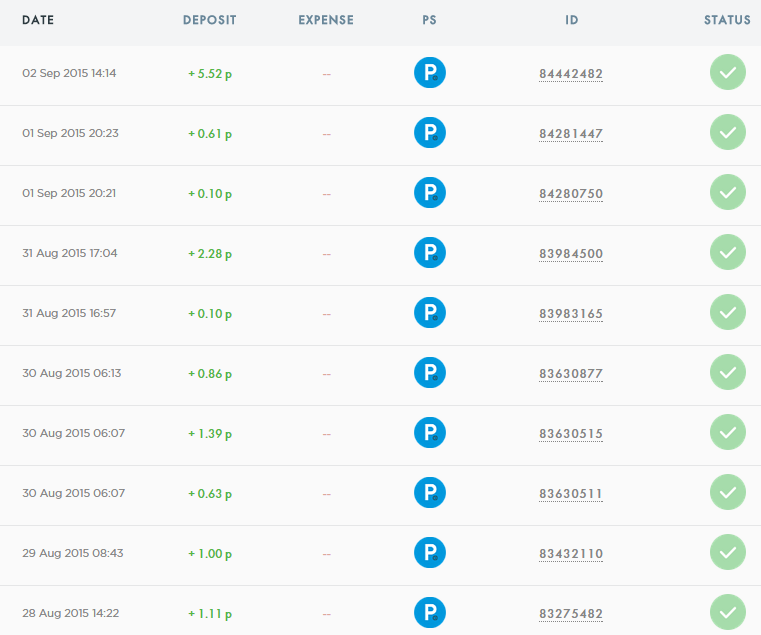Sort by the DATE column header

38,20
